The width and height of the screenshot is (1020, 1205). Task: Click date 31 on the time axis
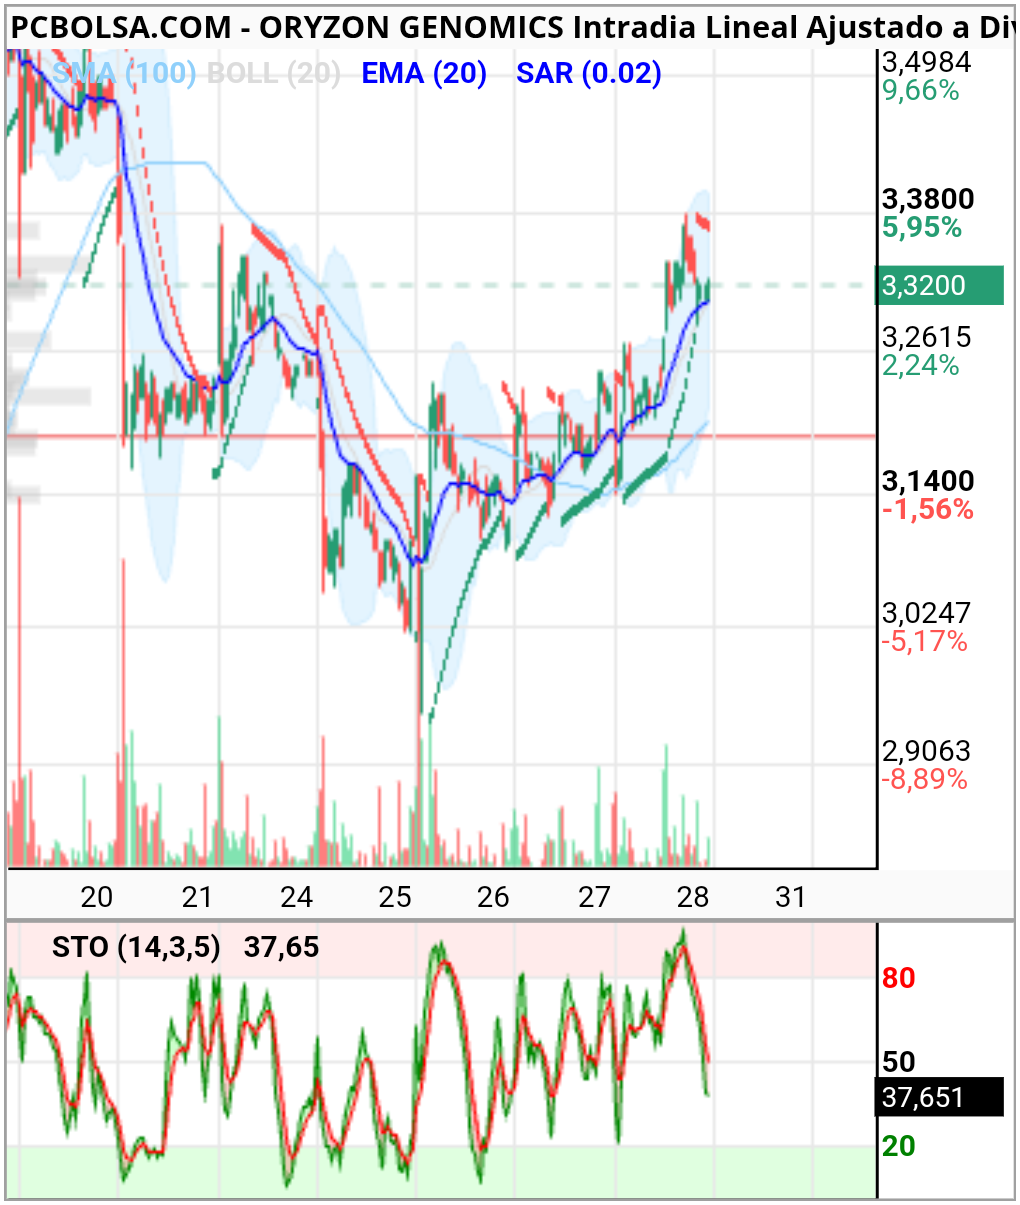coord(791,897)
